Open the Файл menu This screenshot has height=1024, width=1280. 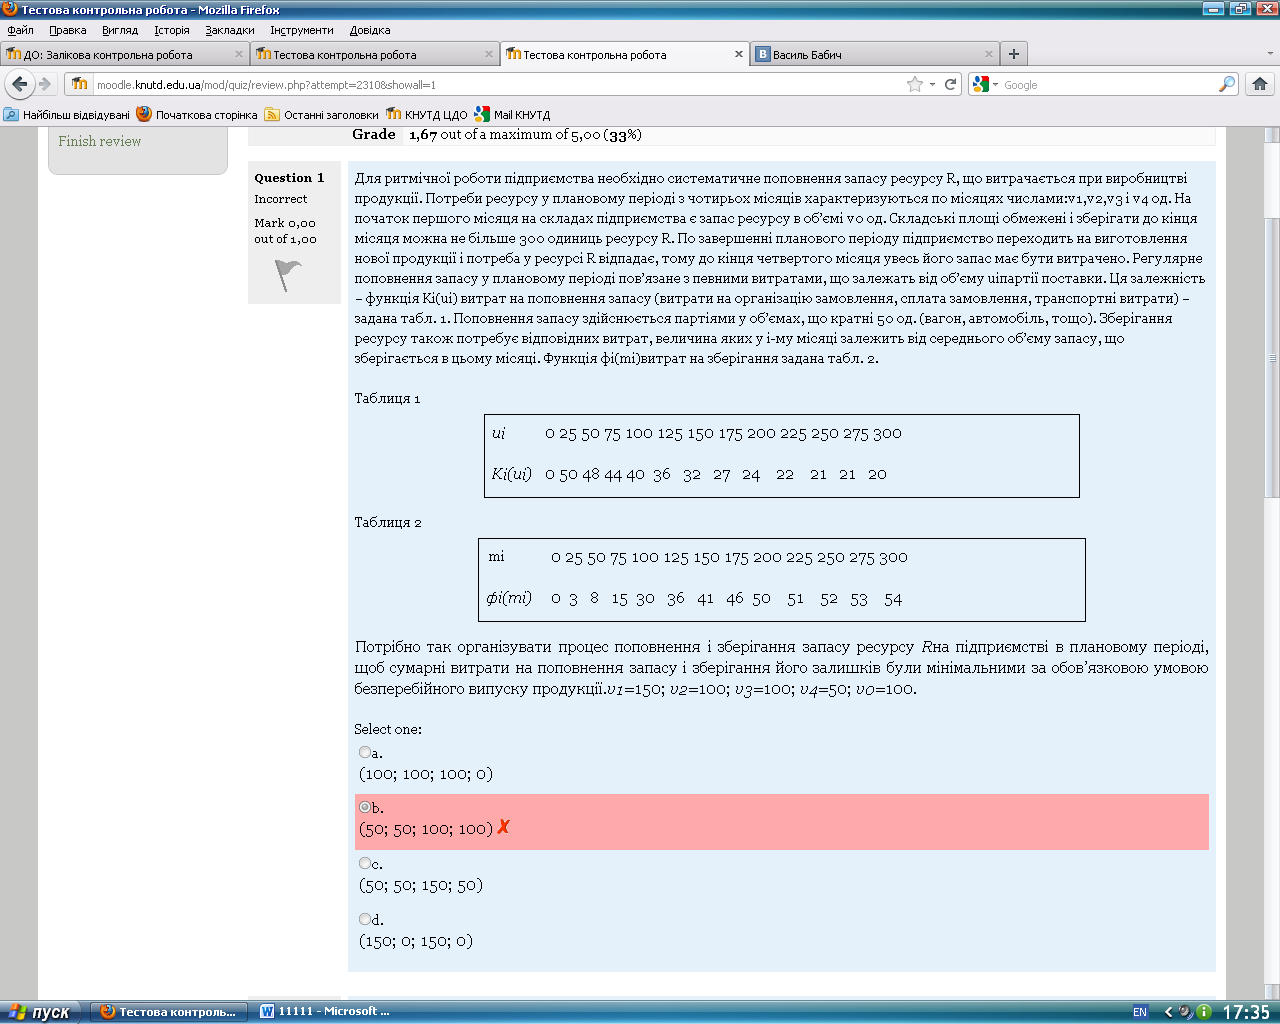tap(20, 30)
